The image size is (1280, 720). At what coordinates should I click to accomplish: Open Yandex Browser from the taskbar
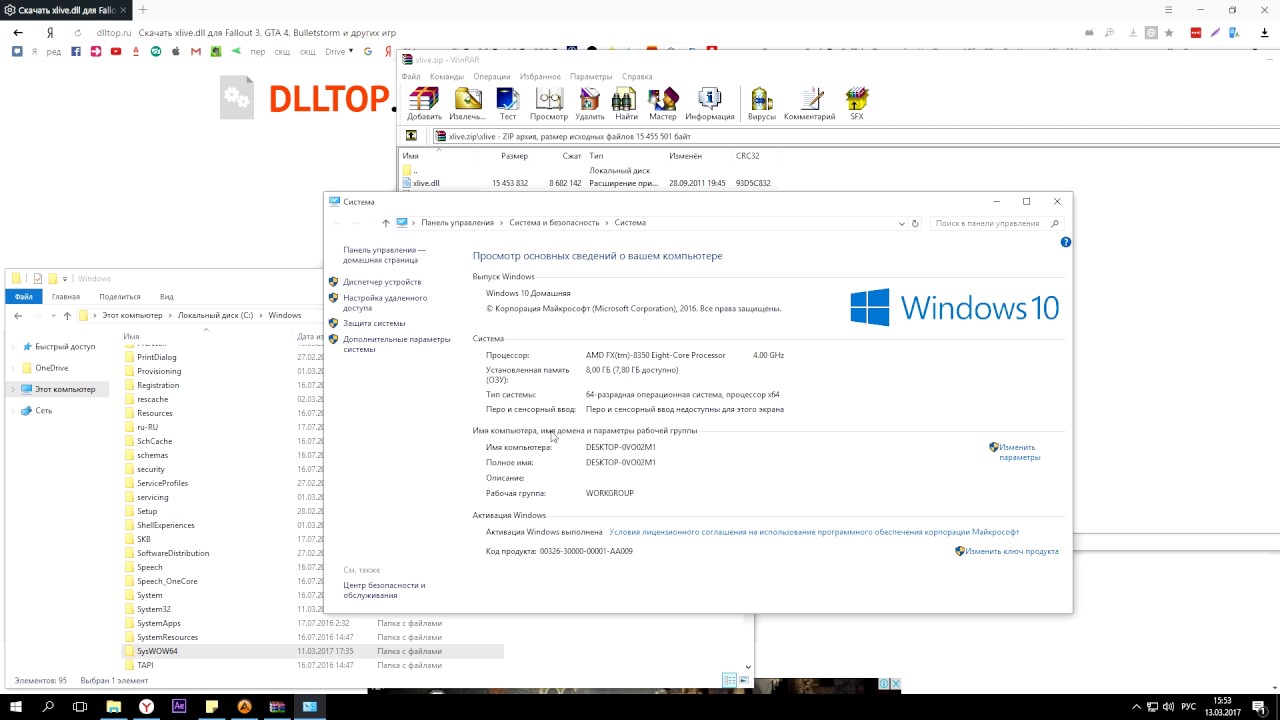[x=146, y=706]
